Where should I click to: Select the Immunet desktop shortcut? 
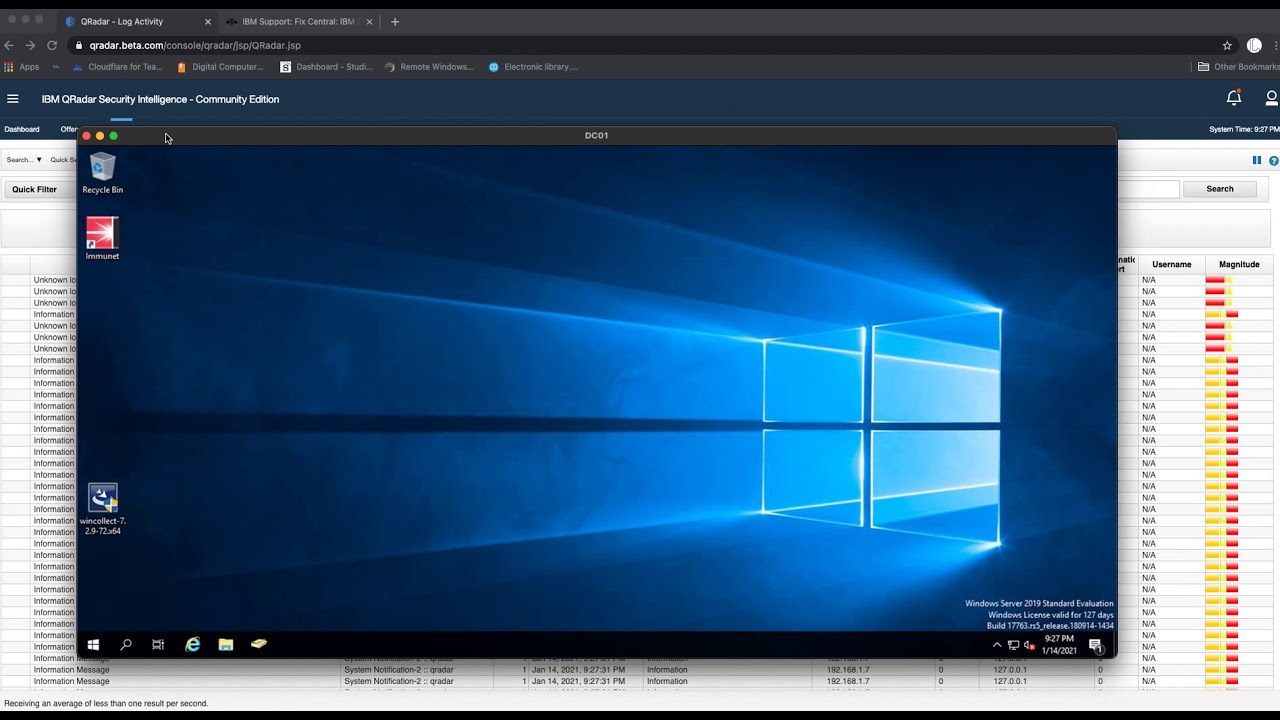click(x=102, y=239)
